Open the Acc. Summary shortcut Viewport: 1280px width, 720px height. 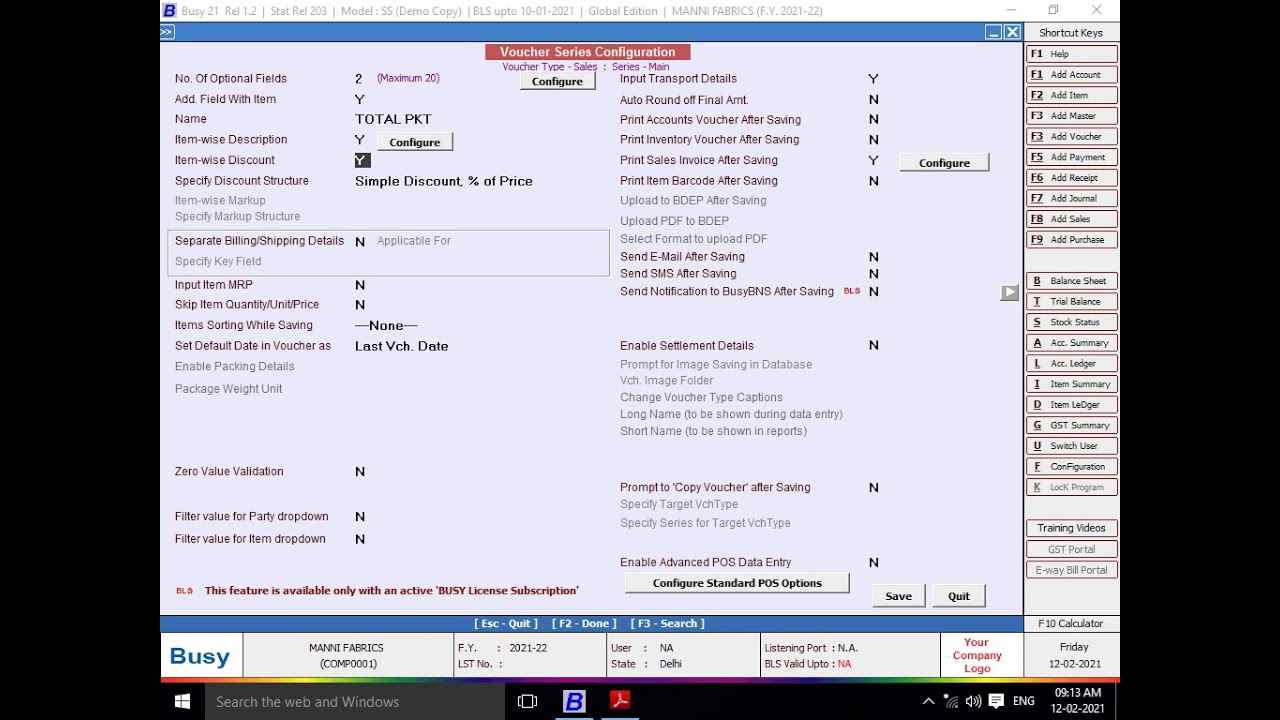coord(1071,343)
